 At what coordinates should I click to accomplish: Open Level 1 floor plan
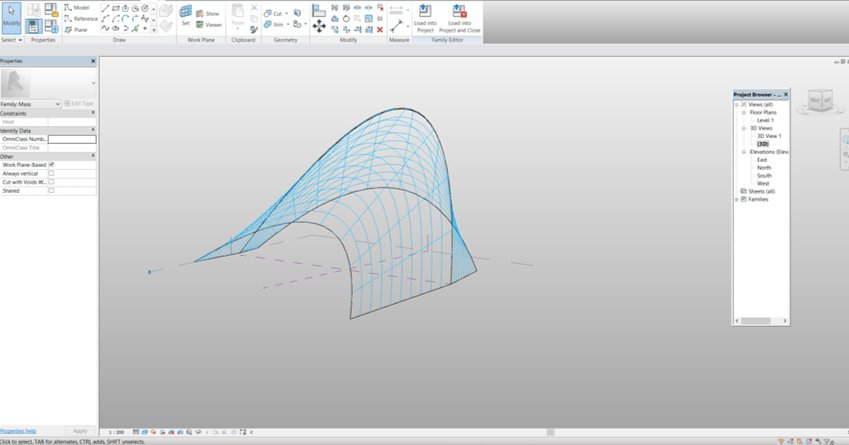765,120
